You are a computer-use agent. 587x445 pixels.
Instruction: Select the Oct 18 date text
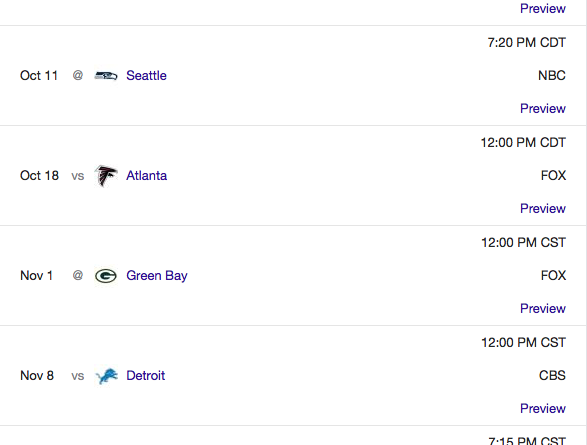[39, 176]
